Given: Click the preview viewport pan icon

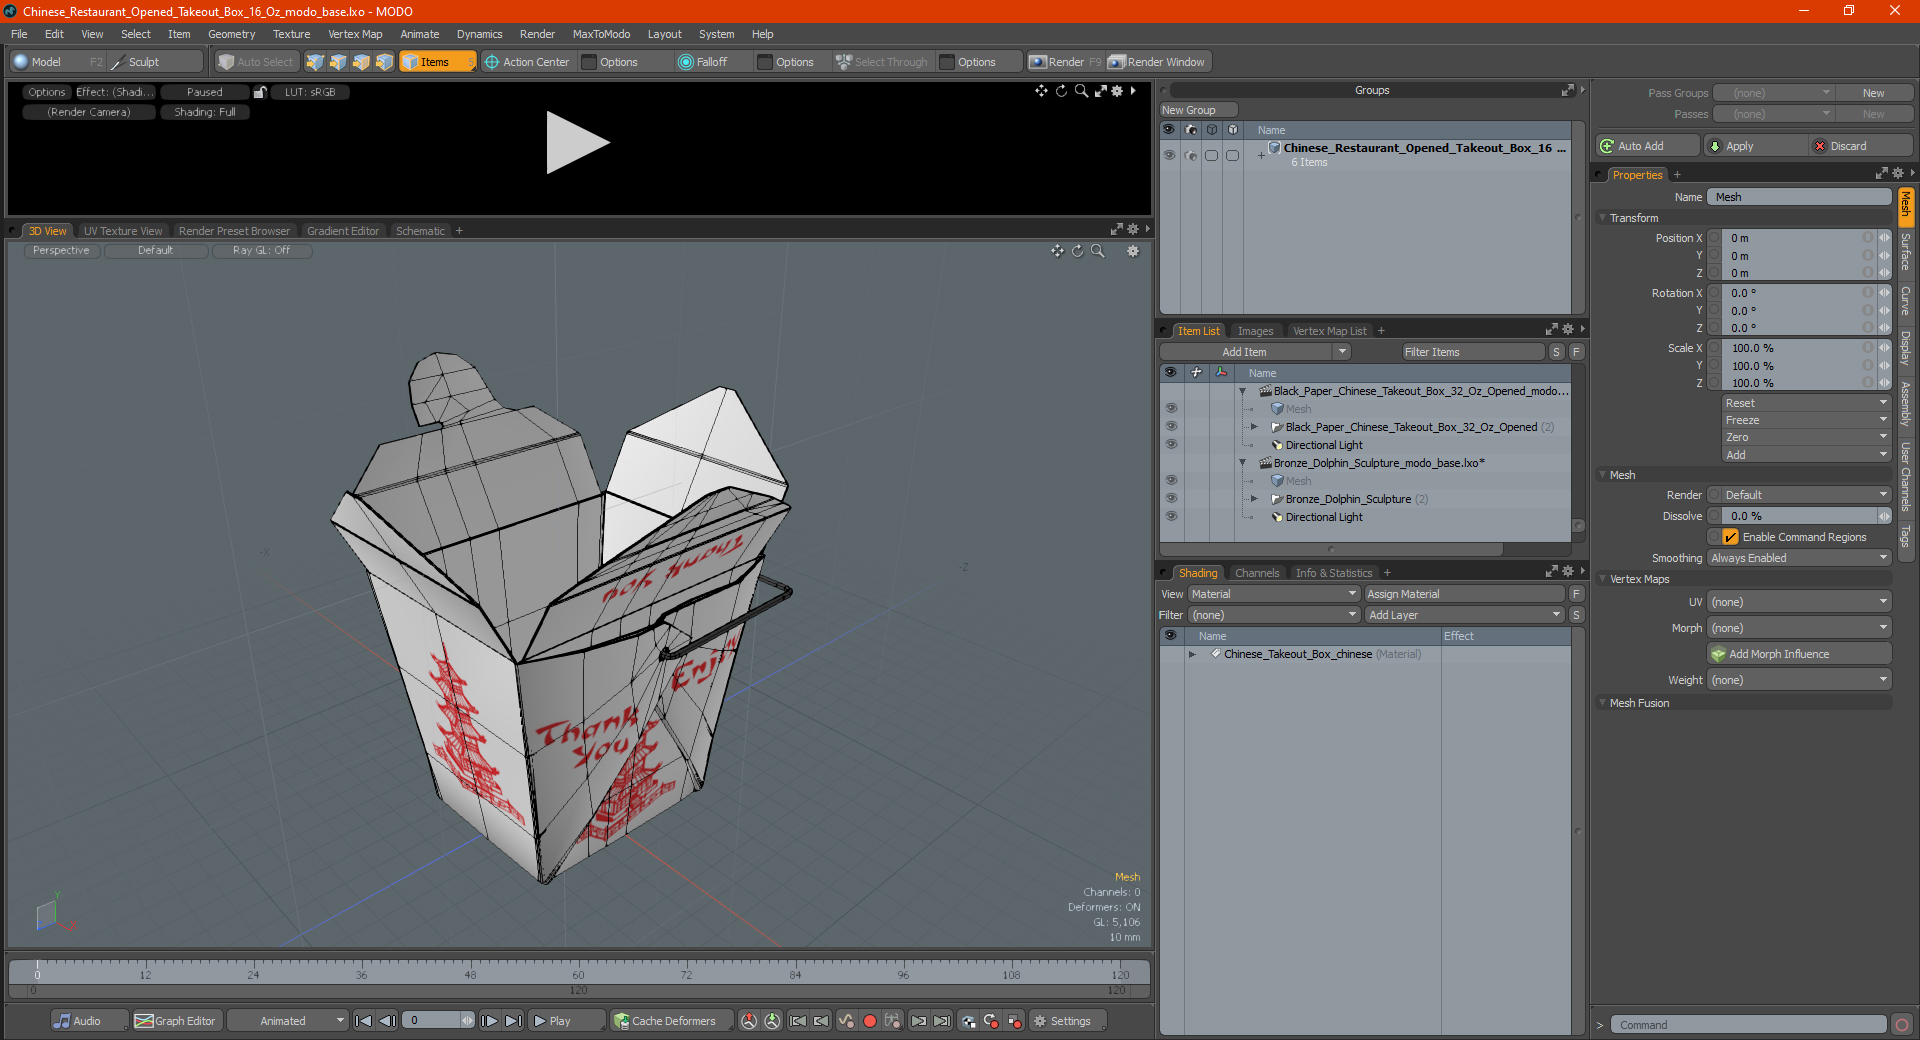Looking at the screenshot, I should pos(1041,91).
